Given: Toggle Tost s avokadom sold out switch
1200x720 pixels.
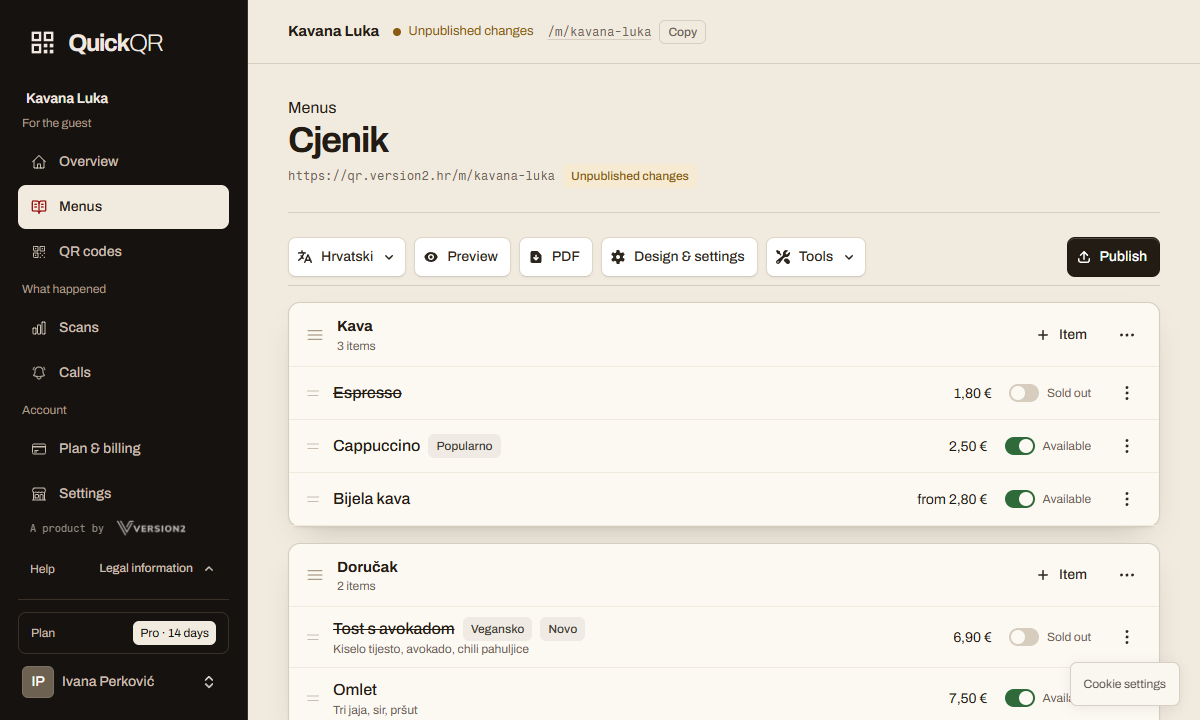Looking at the screenshot, I should tap(1024, 637).
